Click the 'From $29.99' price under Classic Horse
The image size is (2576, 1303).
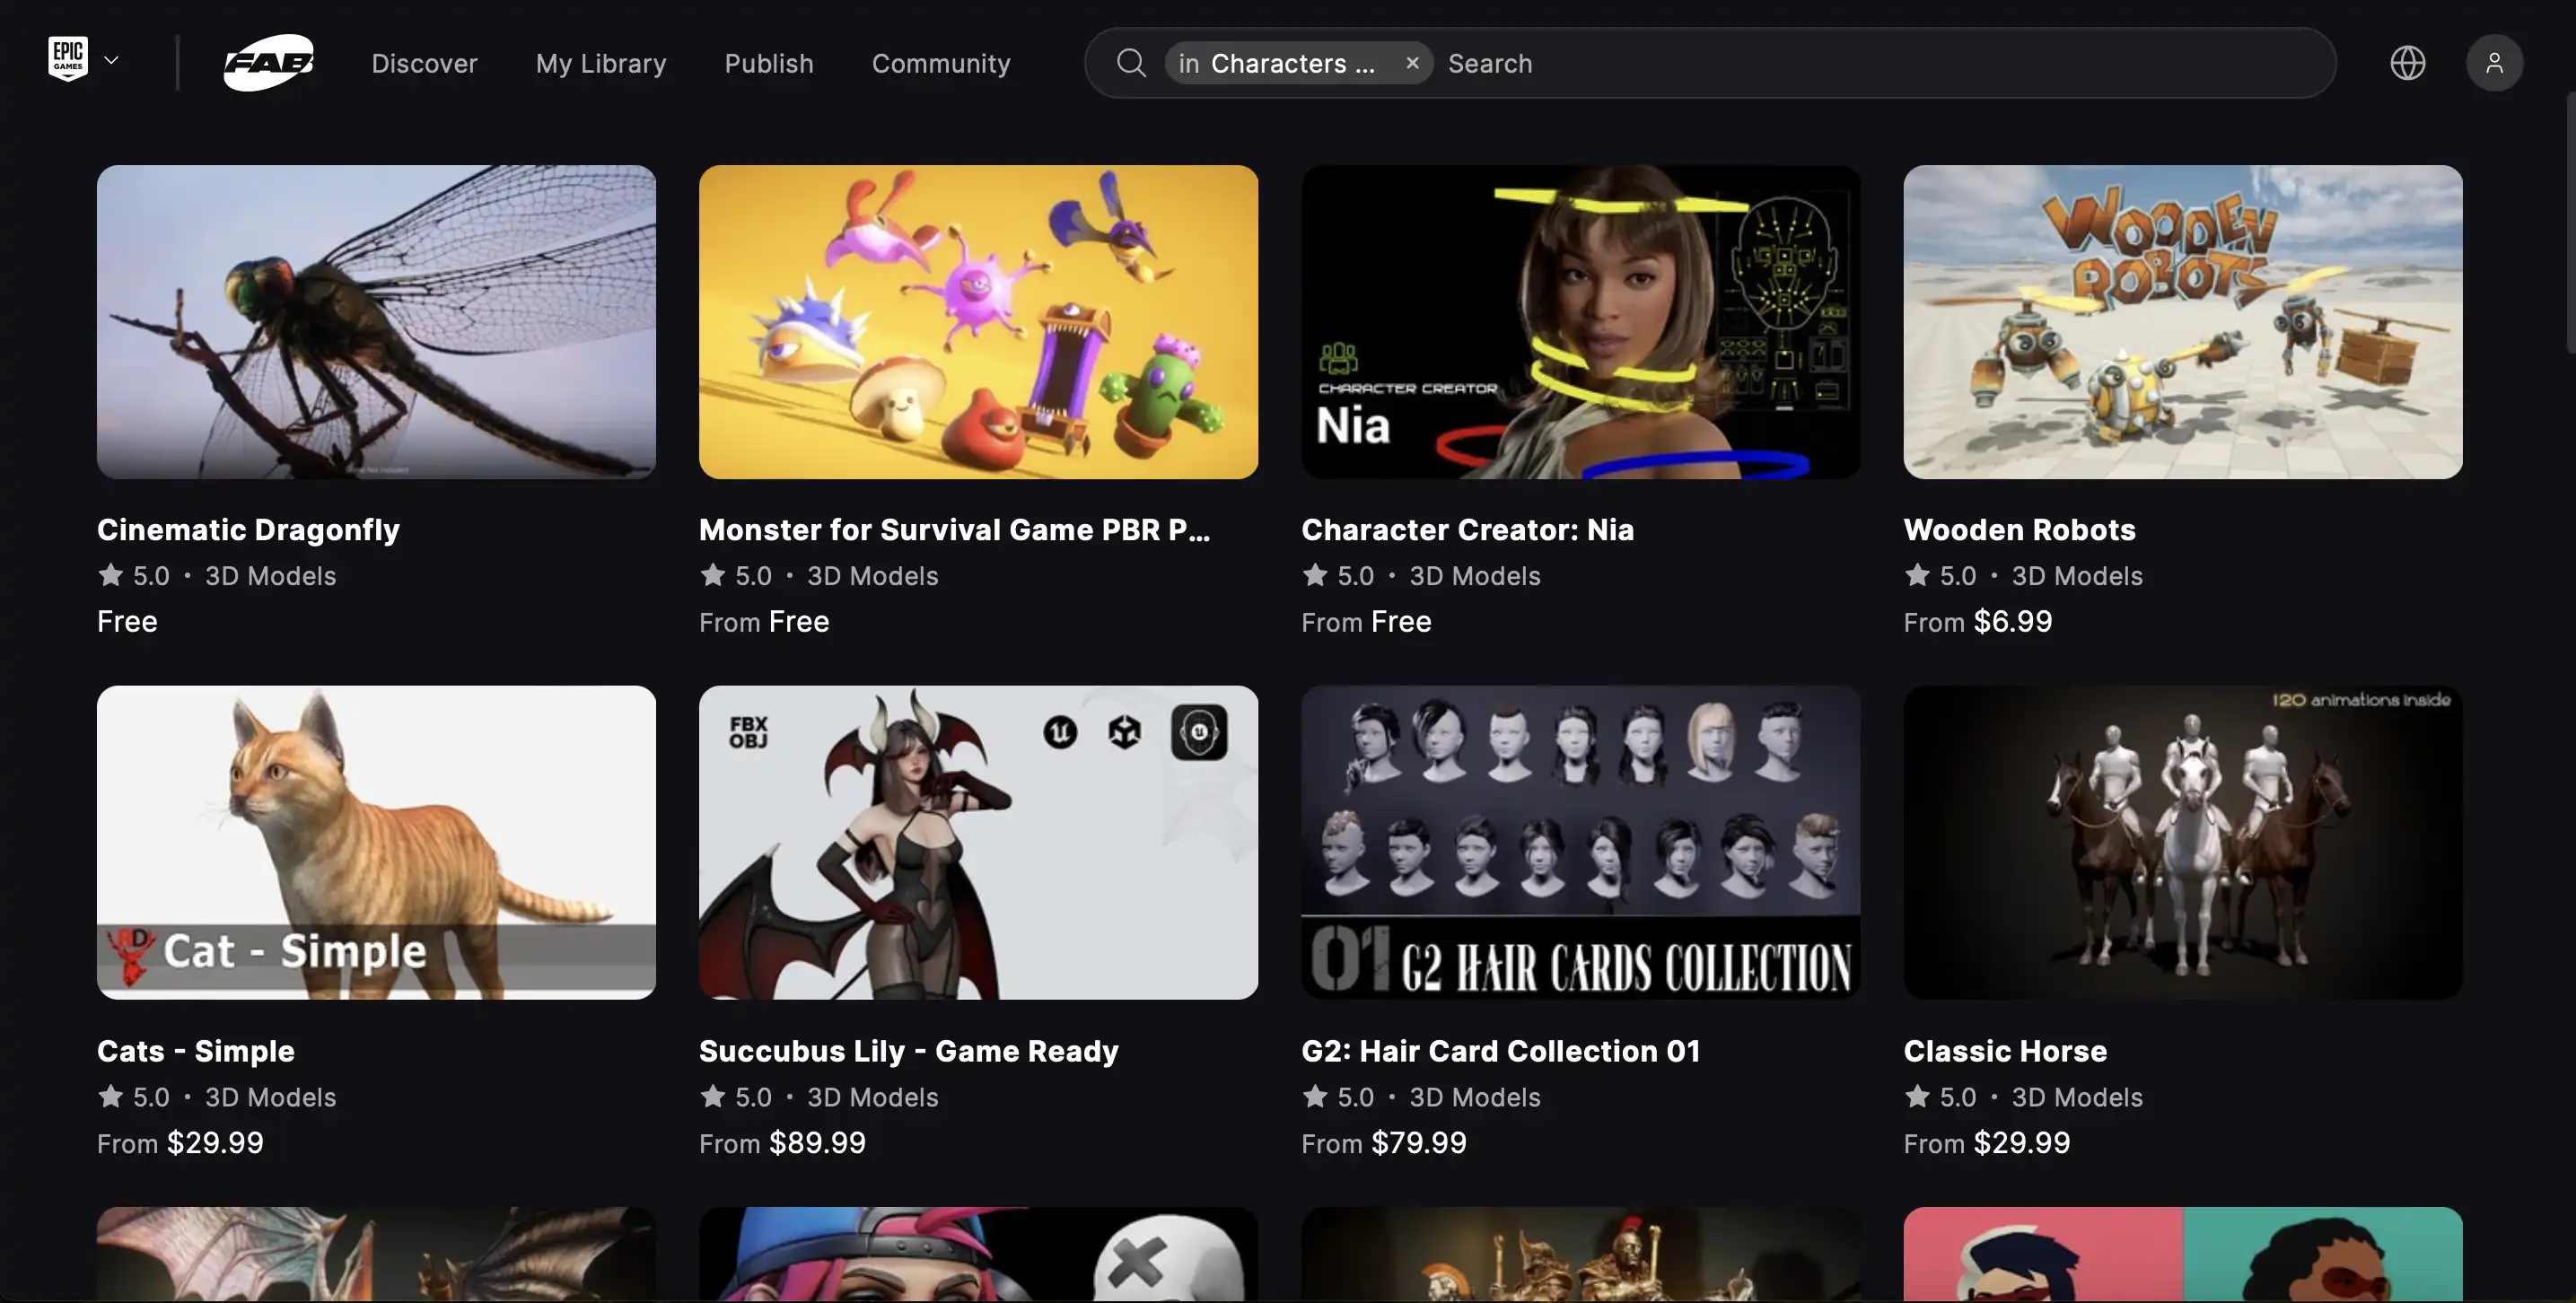(x=1986, y=1142)
